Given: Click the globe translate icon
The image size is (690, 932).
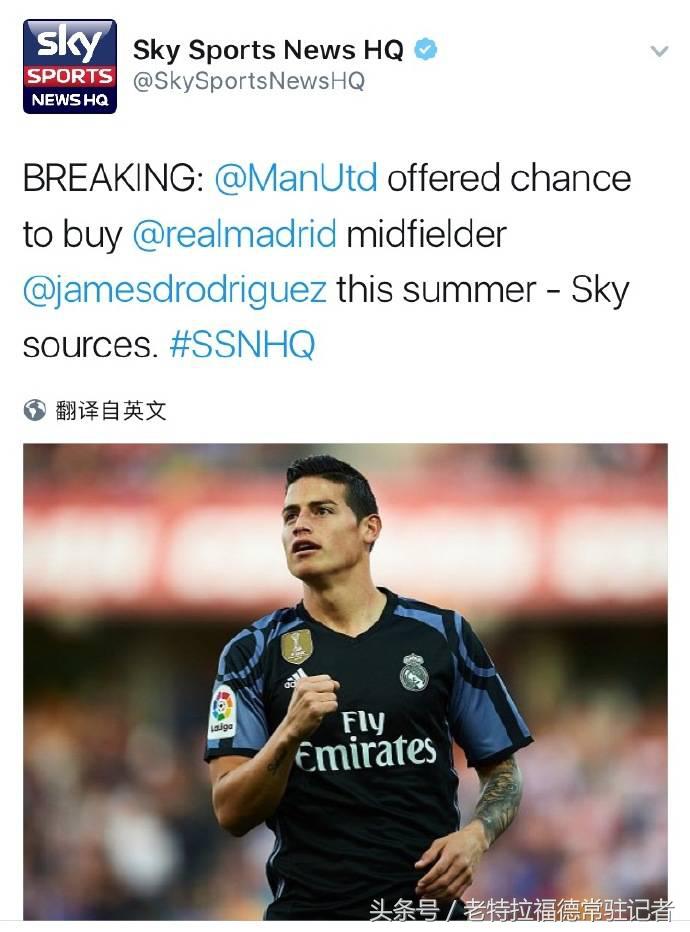Looking at the screenshot, I should [34, 410].
